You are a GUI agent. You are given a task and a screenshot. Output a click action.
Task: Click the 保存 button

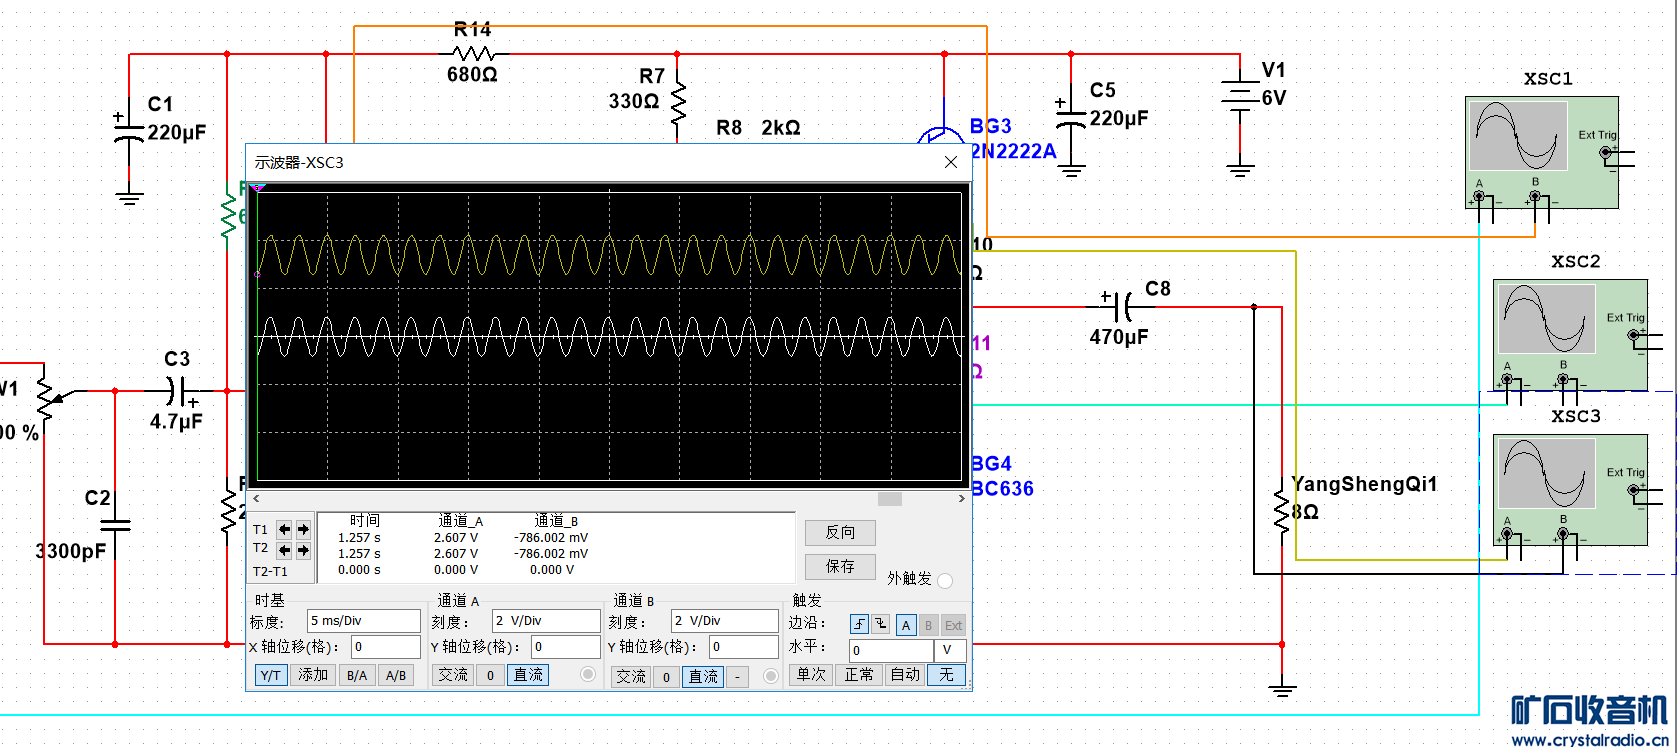pos(840,567)
